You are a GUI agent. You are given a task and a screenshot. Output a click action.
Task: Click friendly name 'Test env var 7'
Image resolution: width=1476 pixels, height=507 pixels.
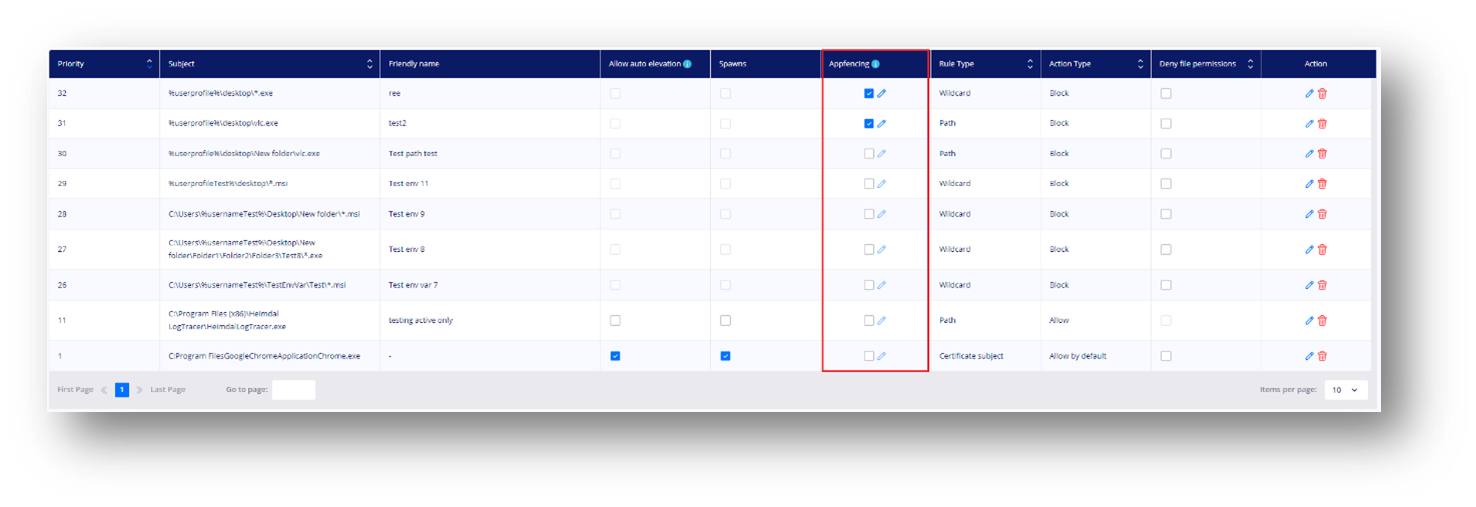(x=414, y=285)
